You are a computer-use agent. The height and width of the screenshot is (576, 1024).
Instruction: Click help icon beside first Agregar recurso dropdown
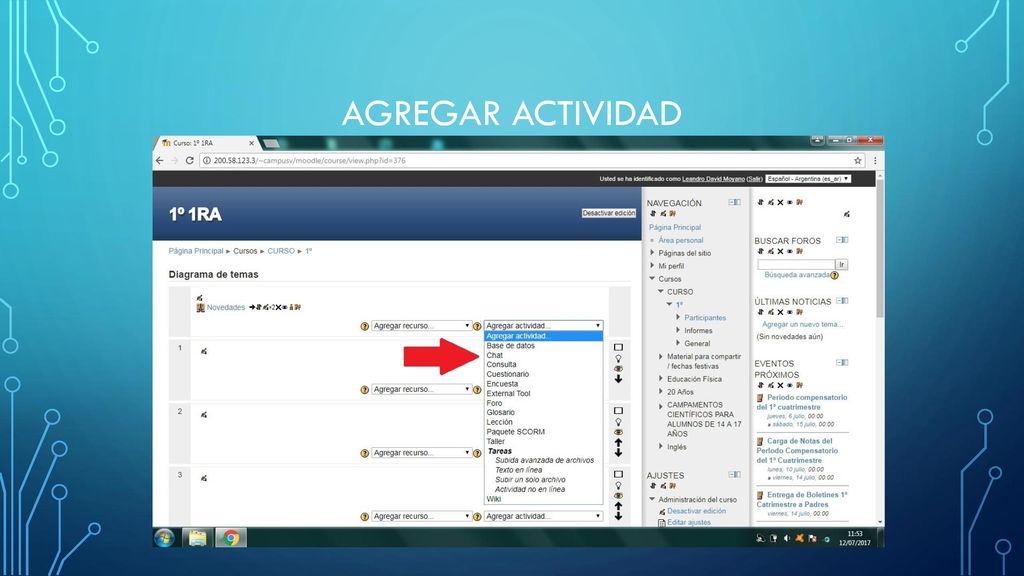pyautogui.click(x=364, y=326)
